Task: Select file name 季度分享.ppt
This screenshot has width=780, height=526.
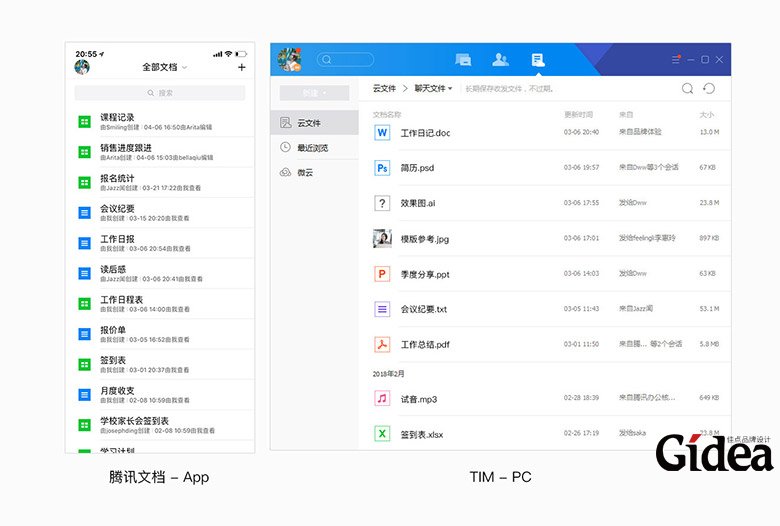Action: 425,274
